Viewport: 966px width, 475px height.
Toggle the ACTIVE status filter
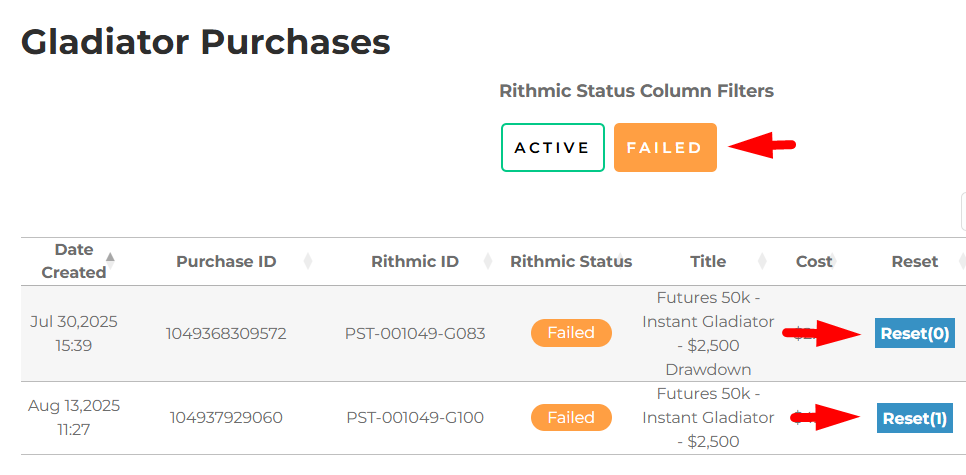[x=552, y=148]
